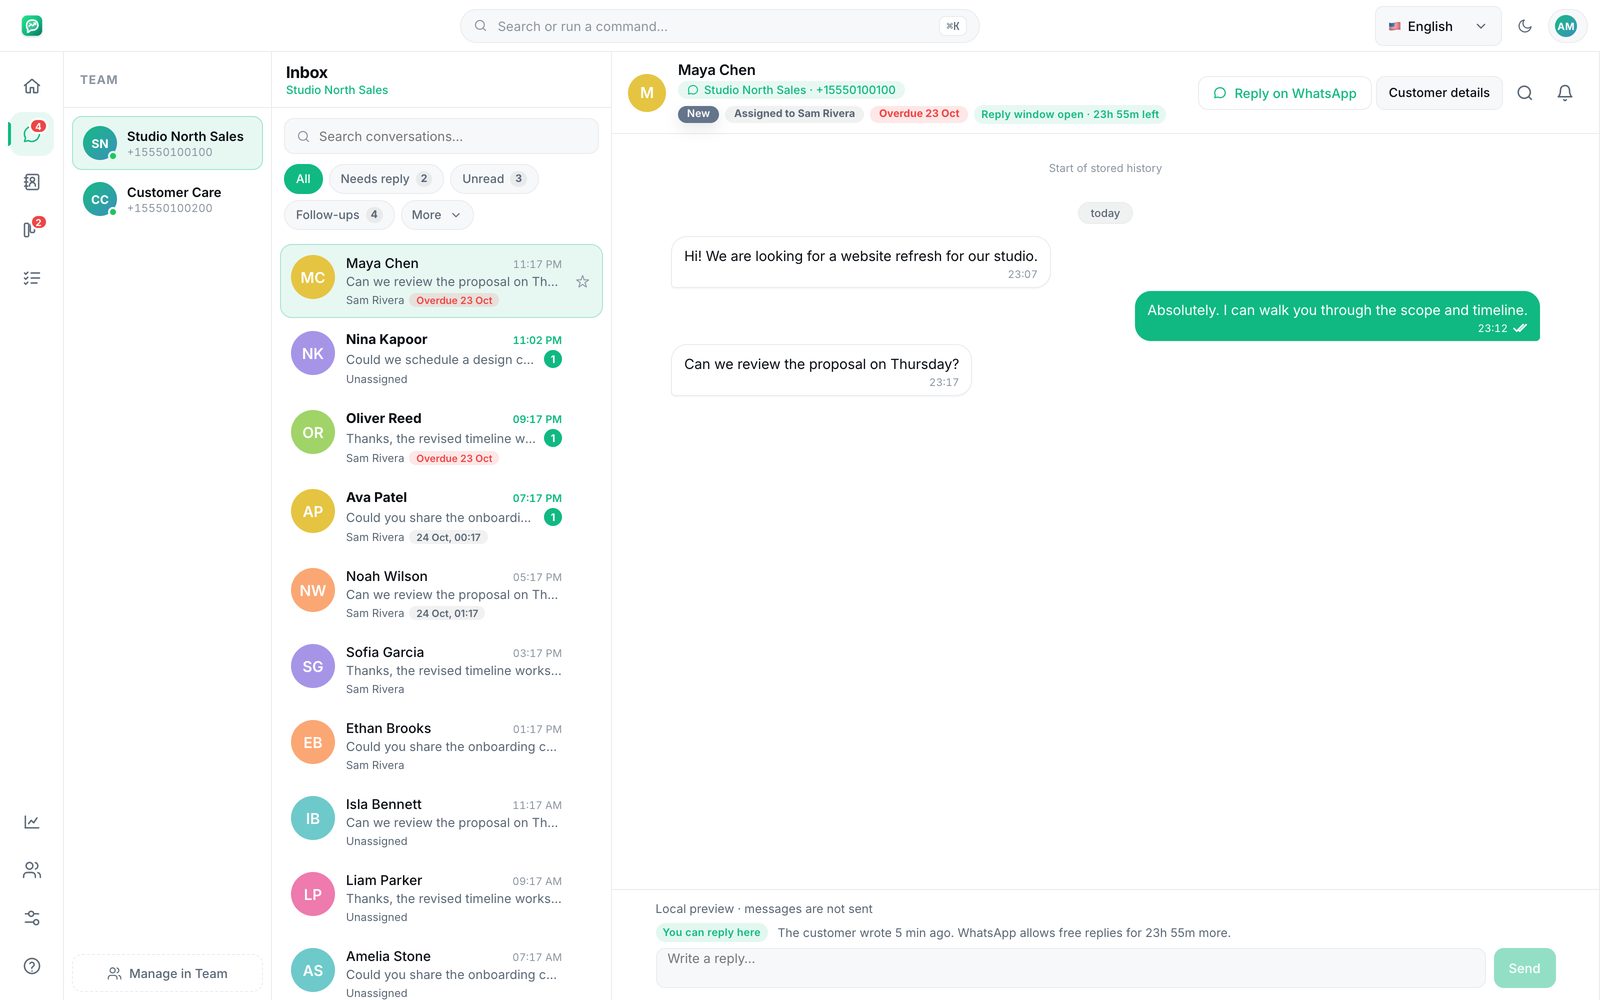The height and width of the screenshot is (1000, 1600).
Task: Click the Customer Care CC avatar
Action: (x=100, y=199)
